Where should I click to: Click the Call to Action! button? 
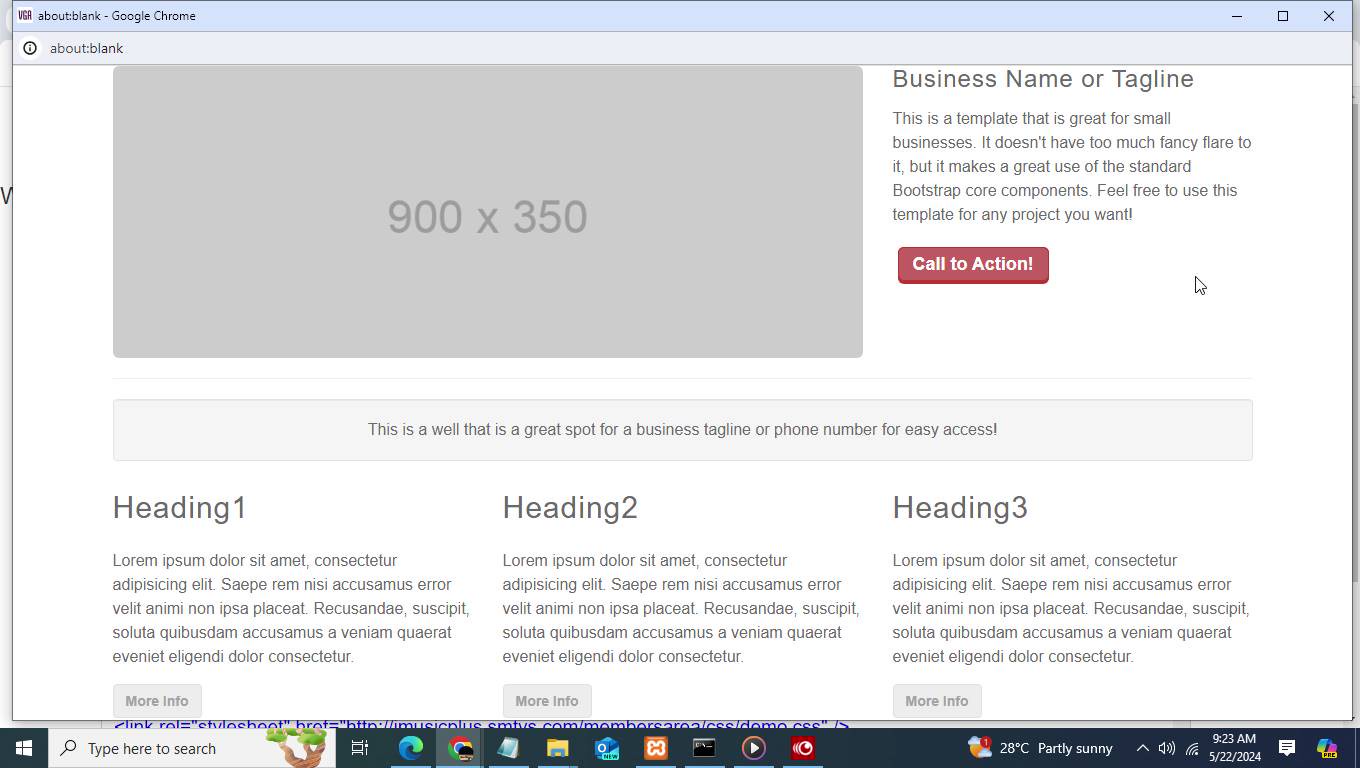tap(973, 265)
